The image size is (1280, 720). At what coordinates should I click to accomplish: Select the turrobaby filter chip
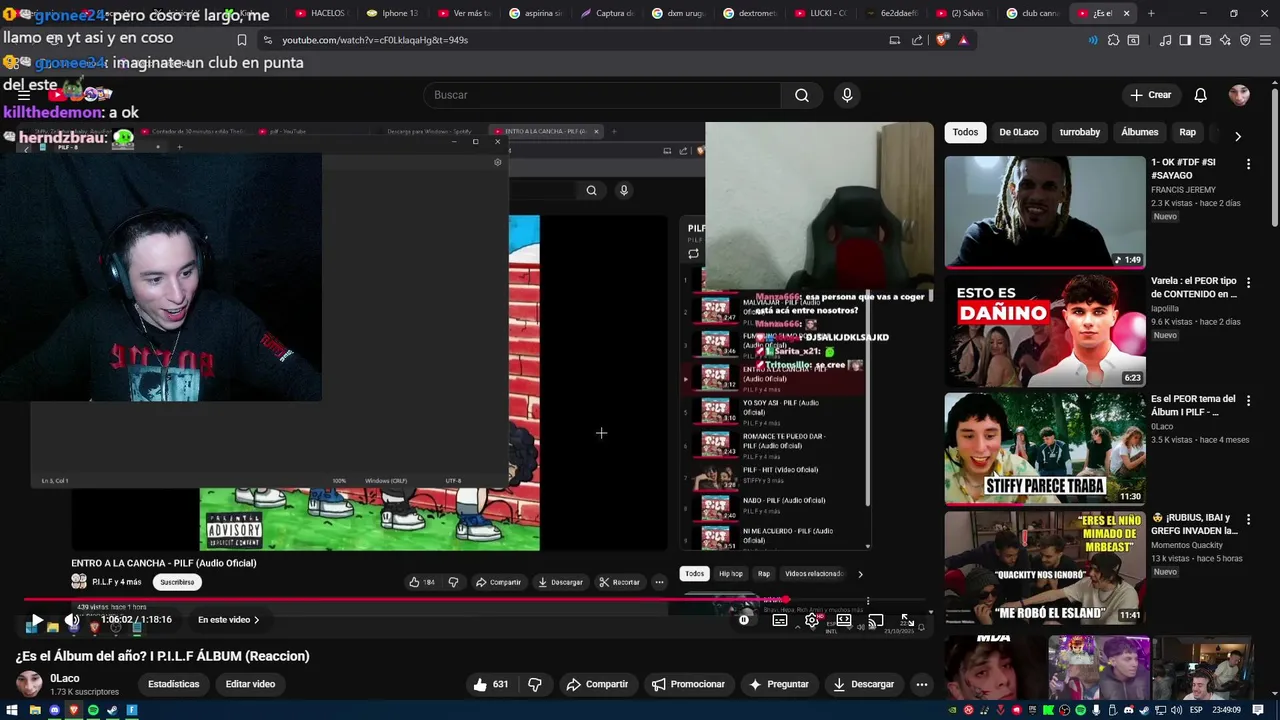pos(1080,132)
